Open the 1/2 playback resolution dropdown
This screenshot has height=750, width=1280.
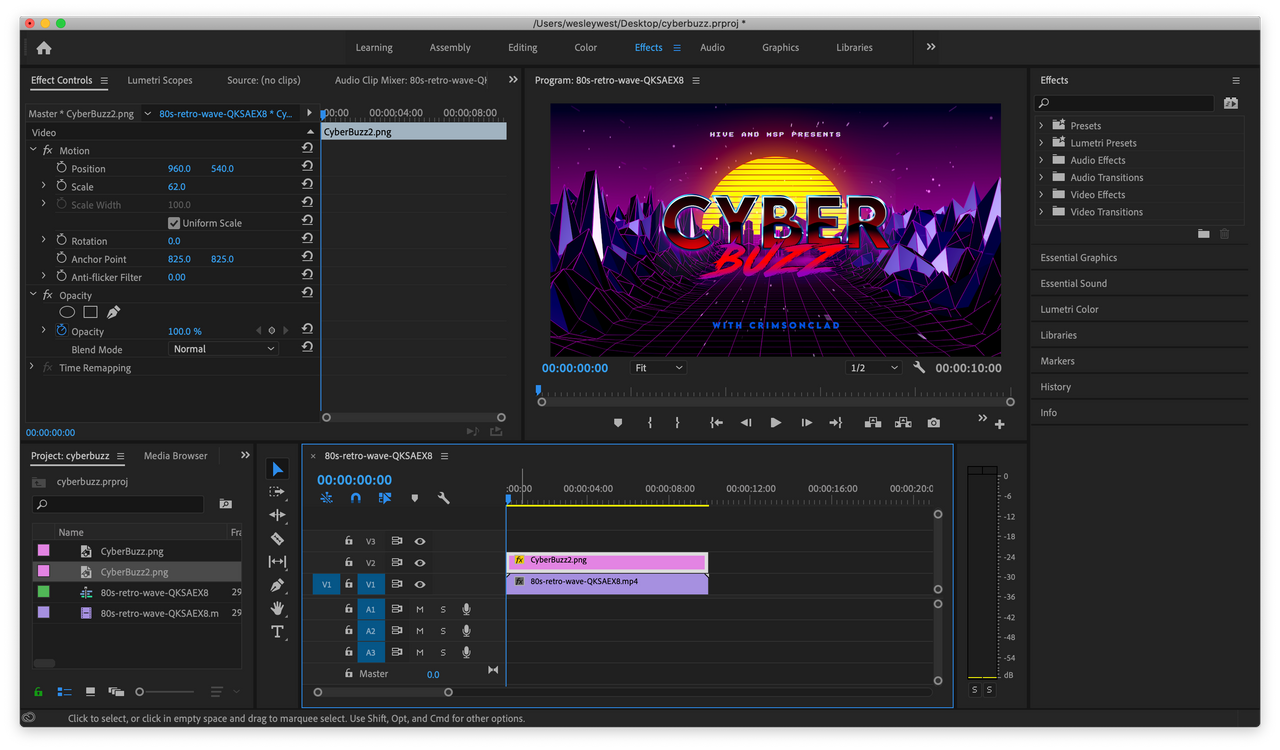click(x=874, y=368)
